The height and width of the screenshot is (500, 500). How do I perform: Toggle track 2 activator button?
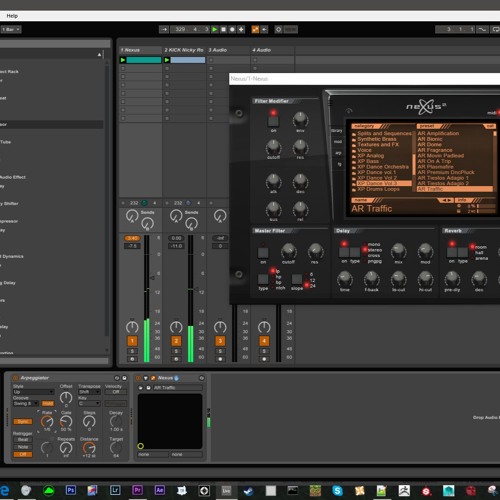pyautogui.click(x=176, y=341)
